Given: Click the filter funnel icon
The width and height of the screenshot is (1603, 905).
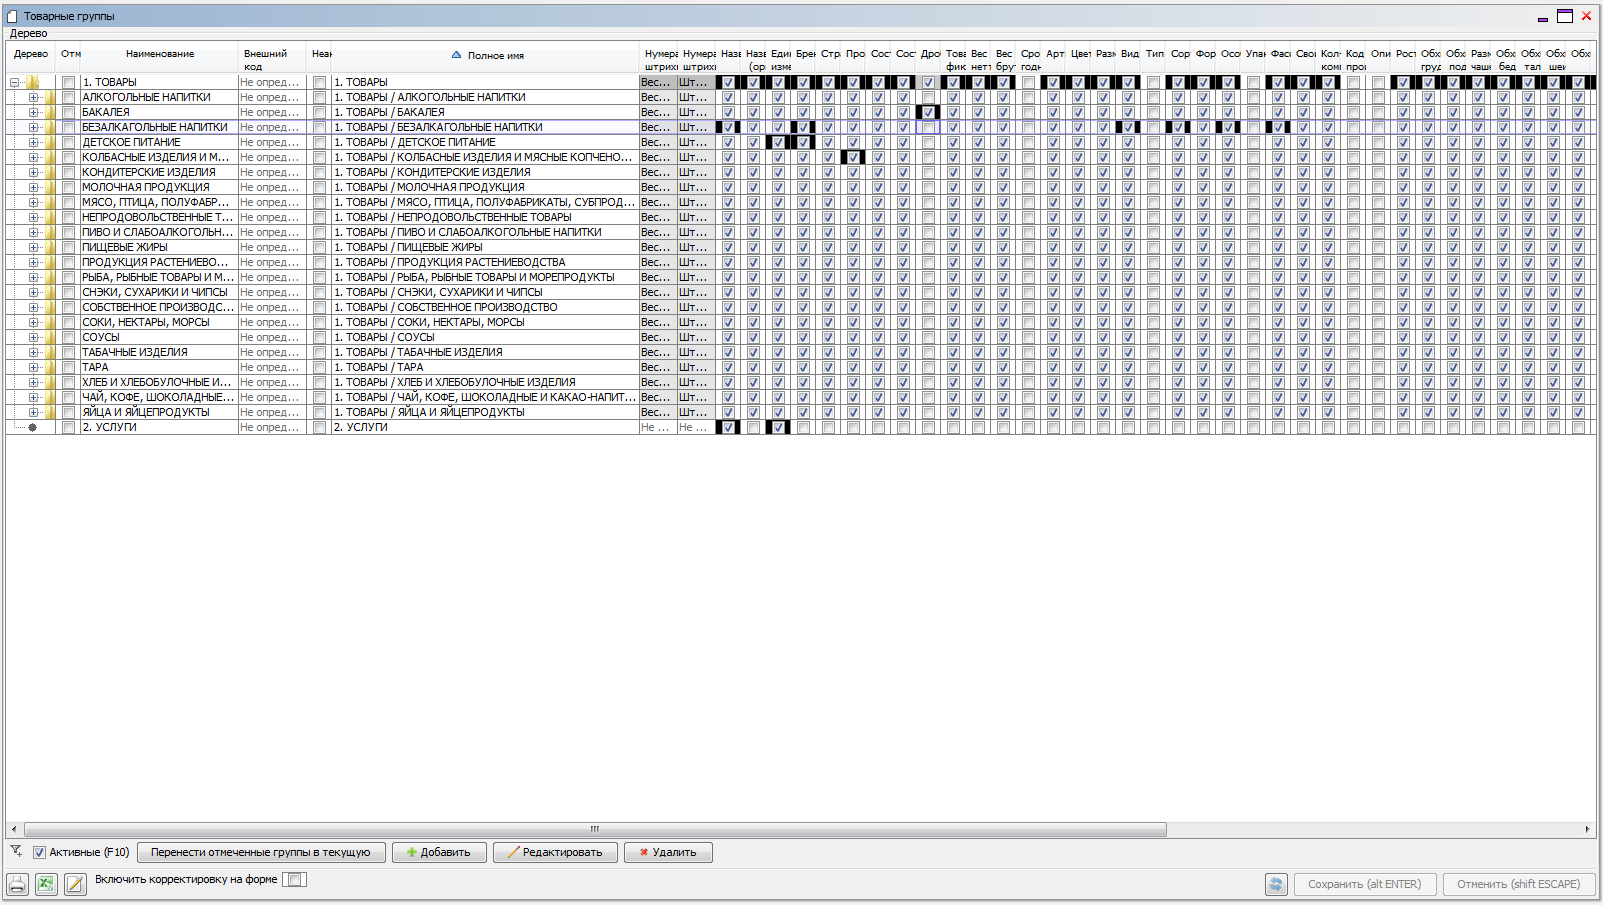Looking at the screenshot, I should click(x=16, y=852).
